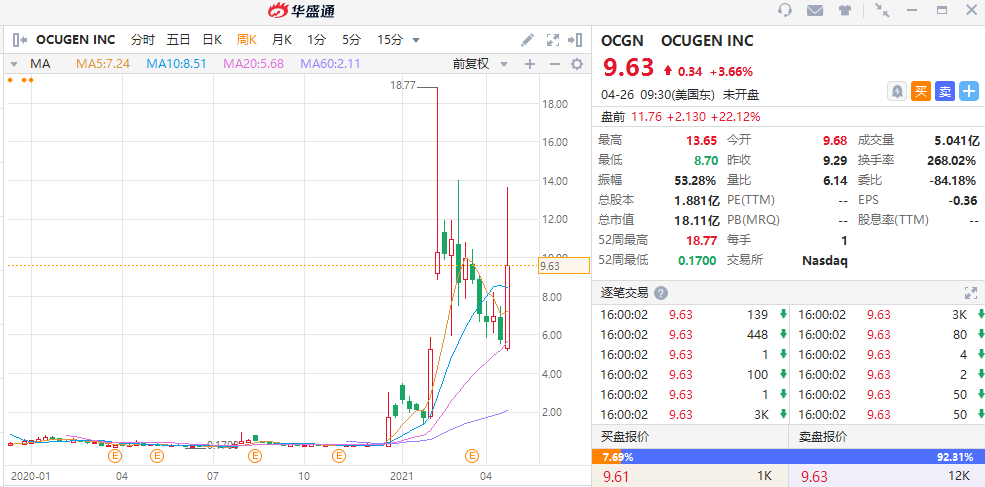This screenshot has width=985, height=487.
Task: Click the market cap 18.11亿 value
Action: tap(695, 220)
